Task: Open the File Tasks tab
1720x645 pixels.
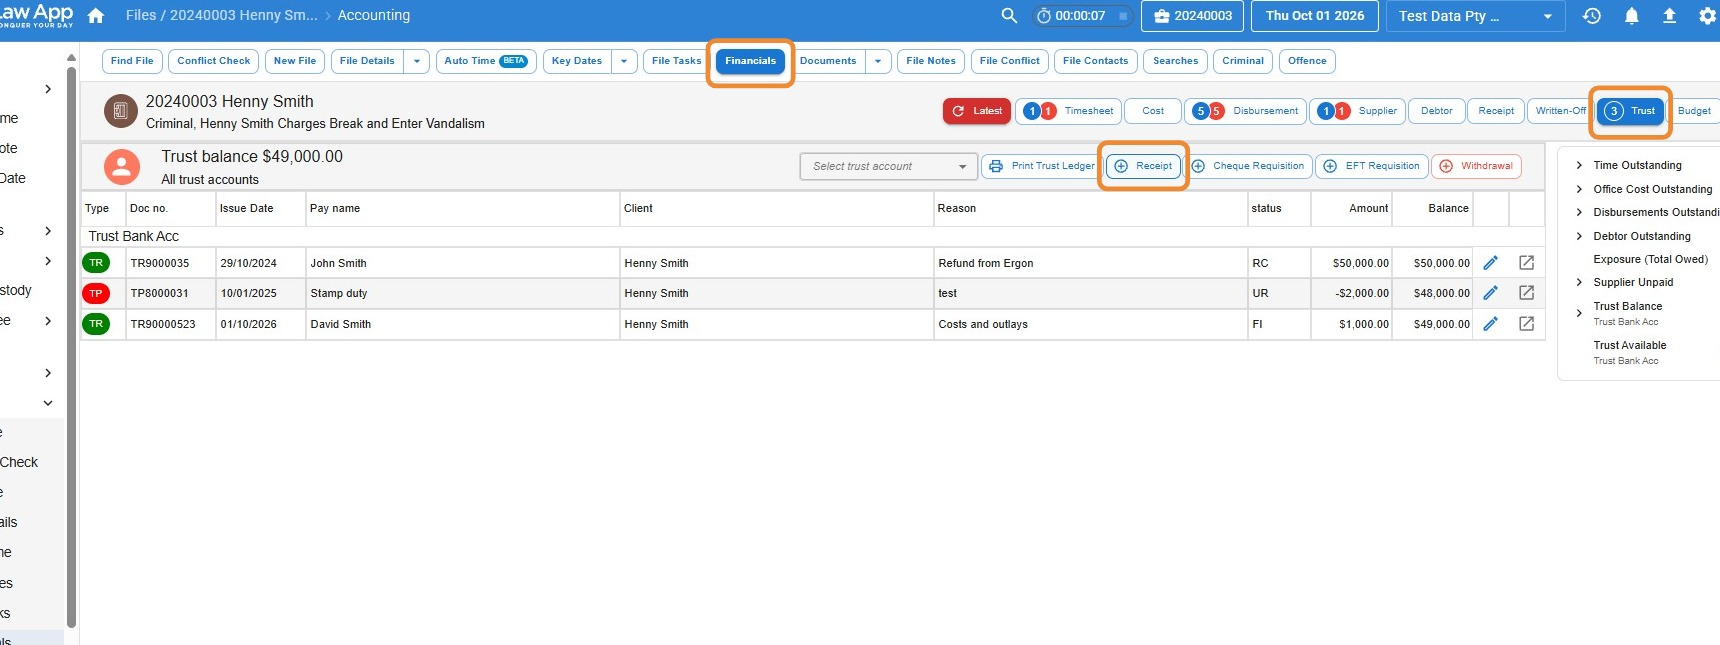Action: (676, 61)
